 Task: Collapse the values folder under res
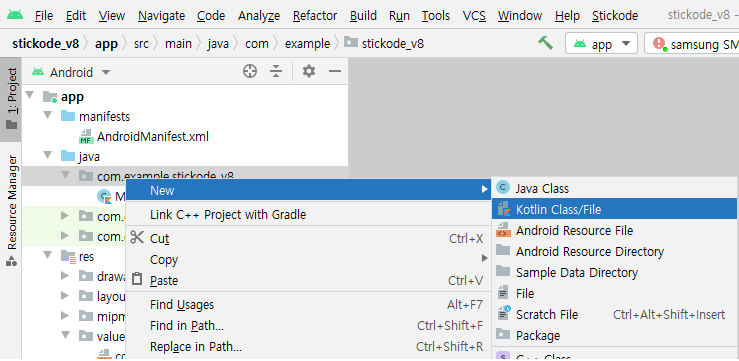[66, 335]
